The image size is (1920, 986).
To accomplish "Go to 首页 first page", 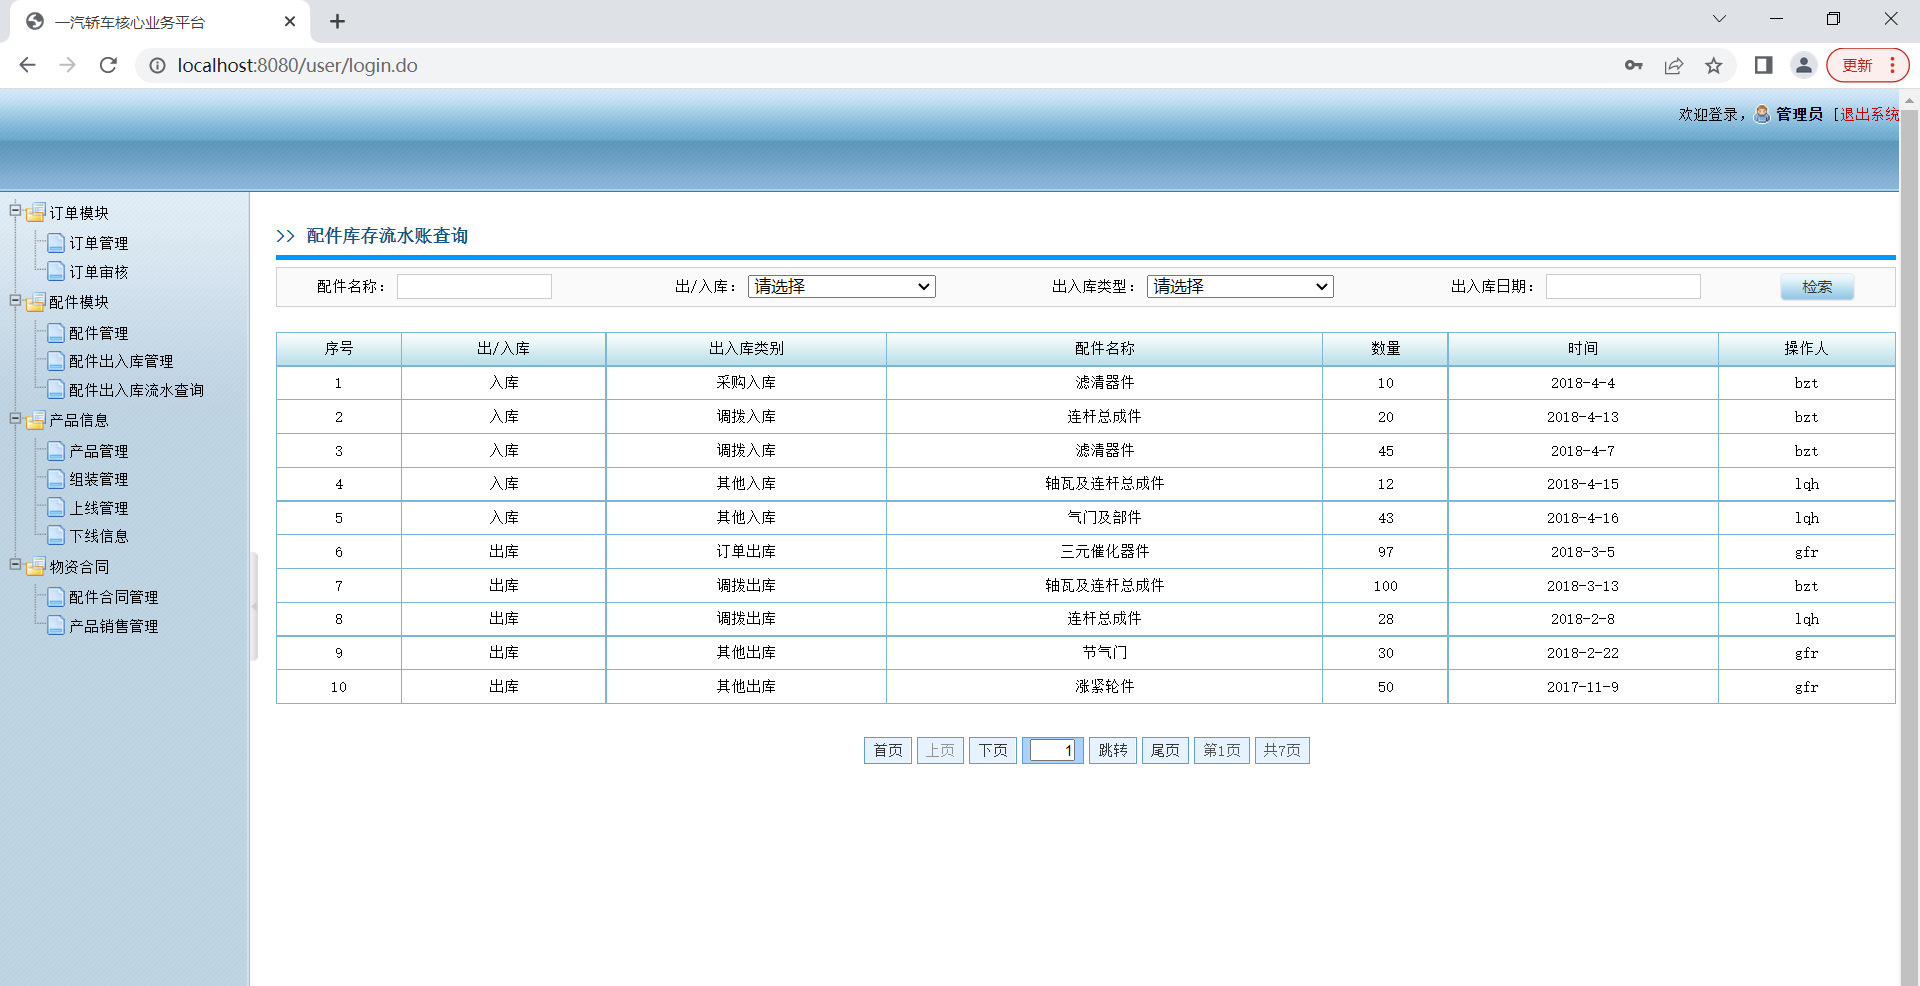I will 888,750.
